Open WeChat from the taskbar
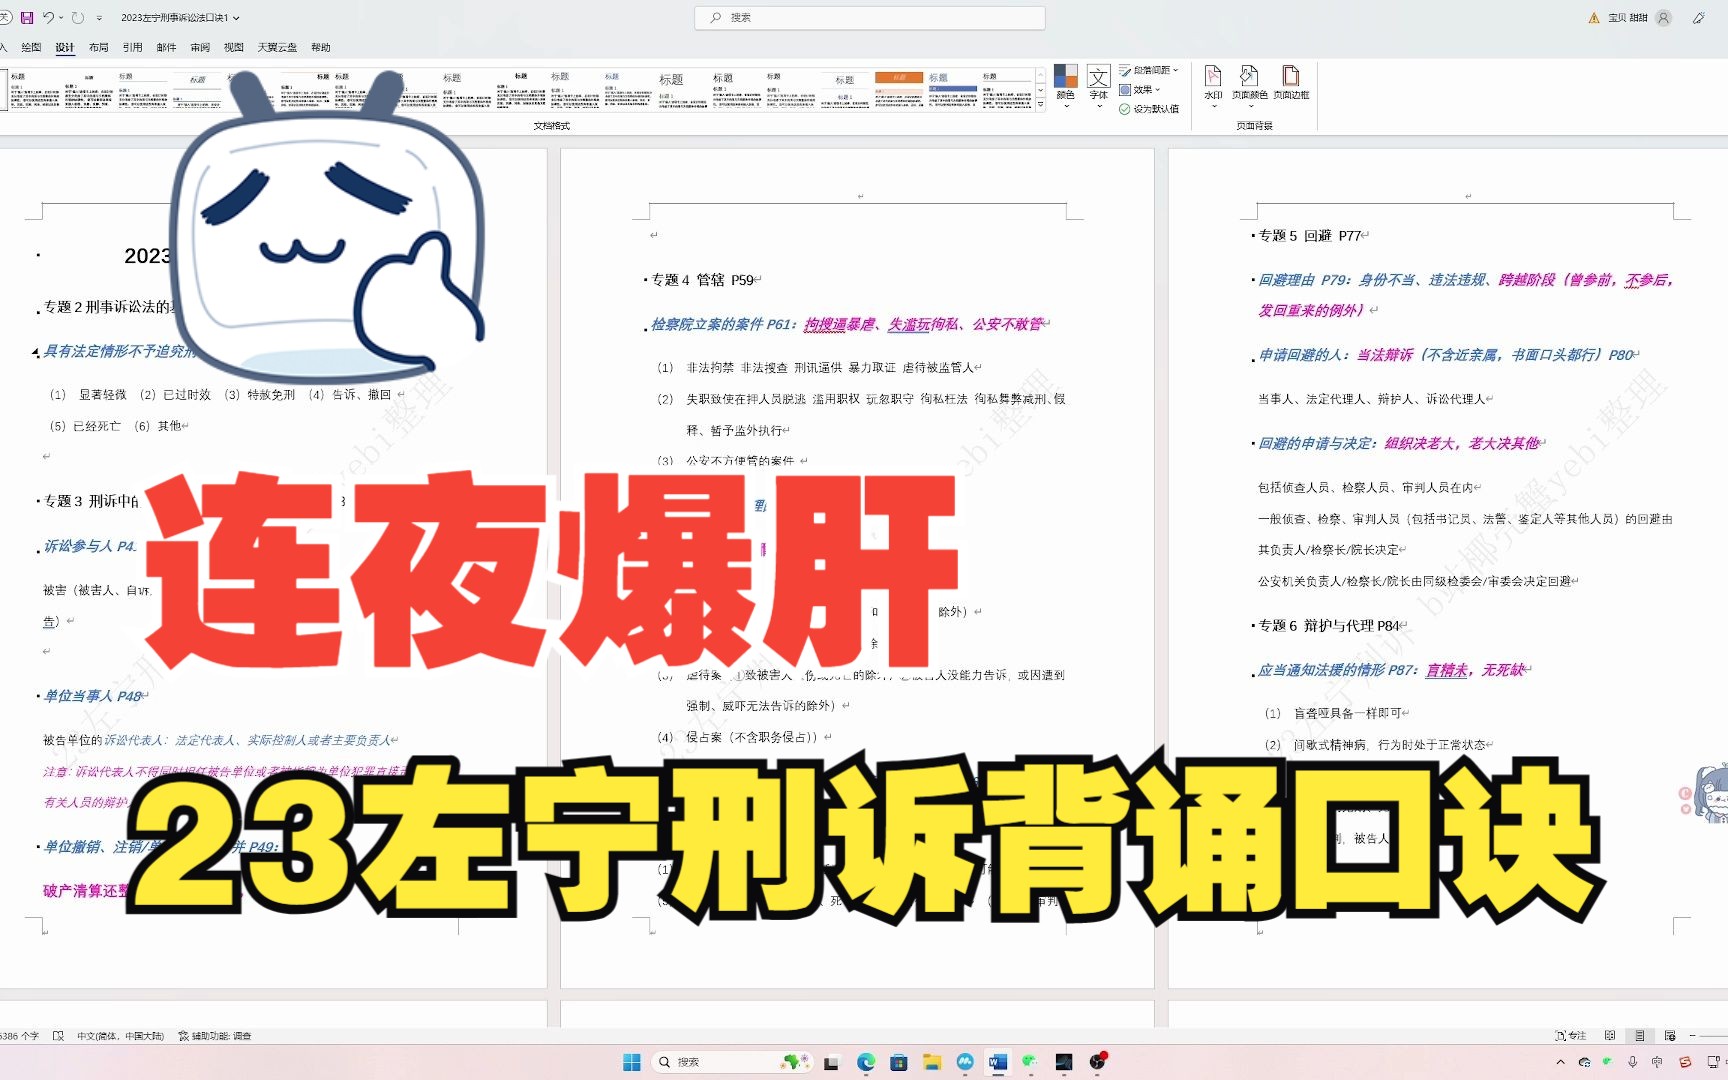Screen dimensions: 1728x1080 1030,1062
